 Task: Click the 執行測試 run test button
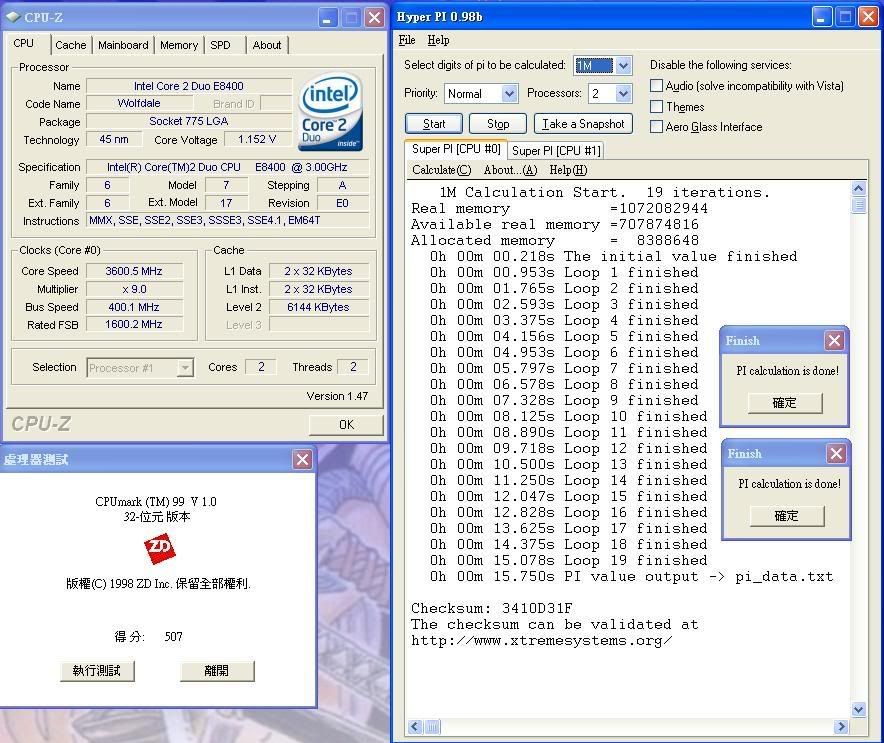coord(97,671)
